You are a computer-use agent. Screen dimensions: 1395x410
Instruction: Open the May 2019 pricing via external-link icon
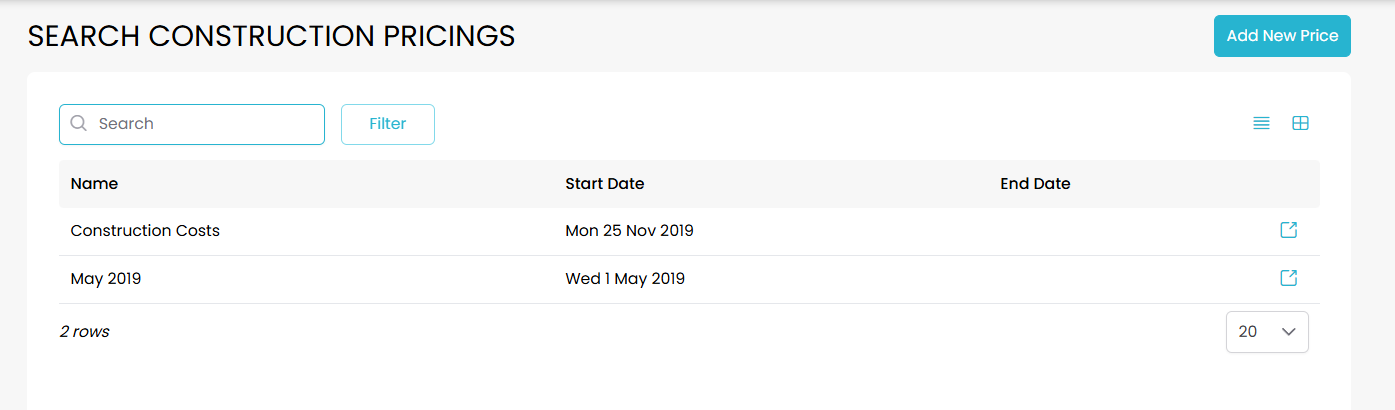click(x=1289, y=278)
